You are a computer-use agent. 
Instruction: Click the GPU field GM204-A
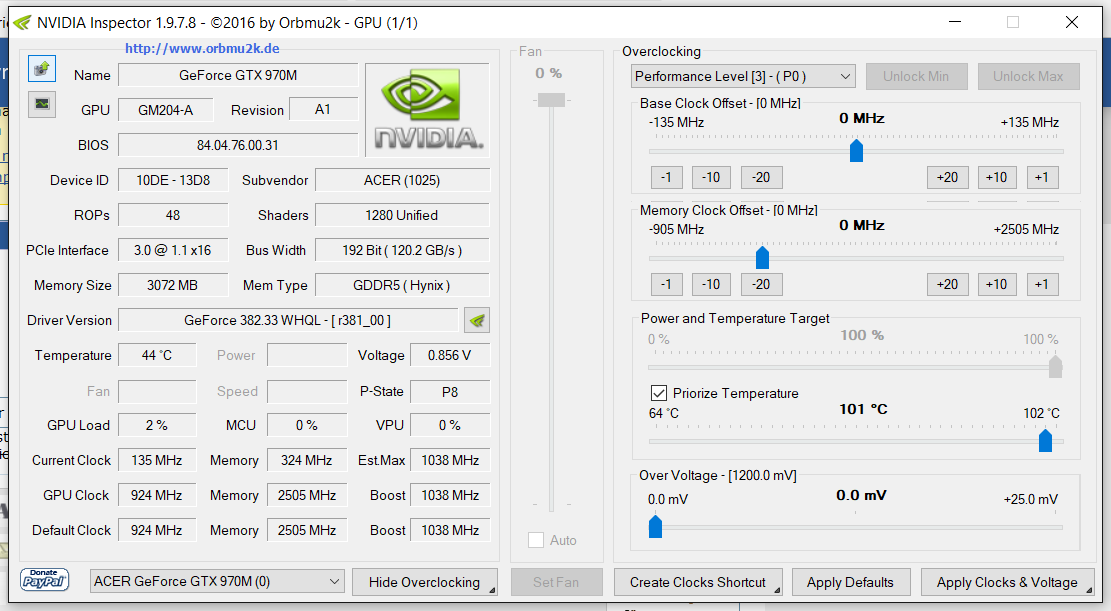[166, 110]
